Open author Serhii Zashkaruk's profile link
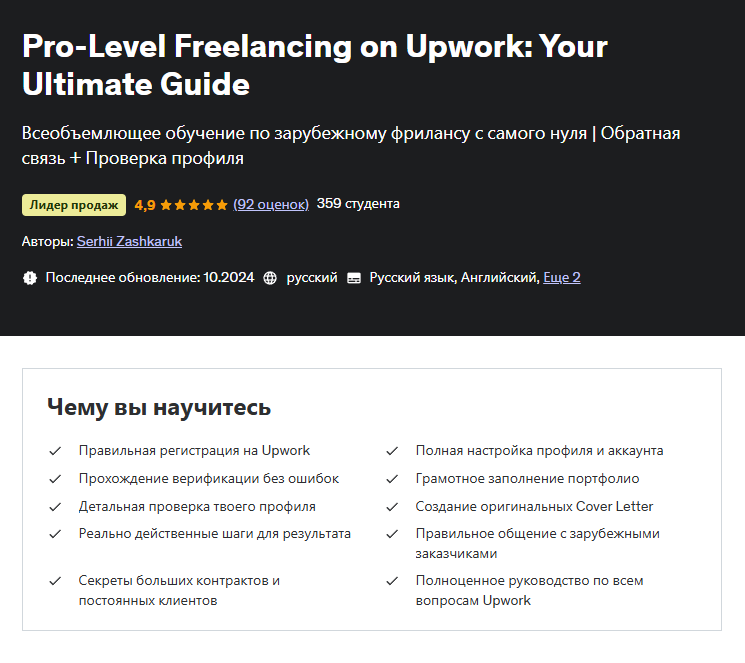745x663 pixels. click(129, 241)
